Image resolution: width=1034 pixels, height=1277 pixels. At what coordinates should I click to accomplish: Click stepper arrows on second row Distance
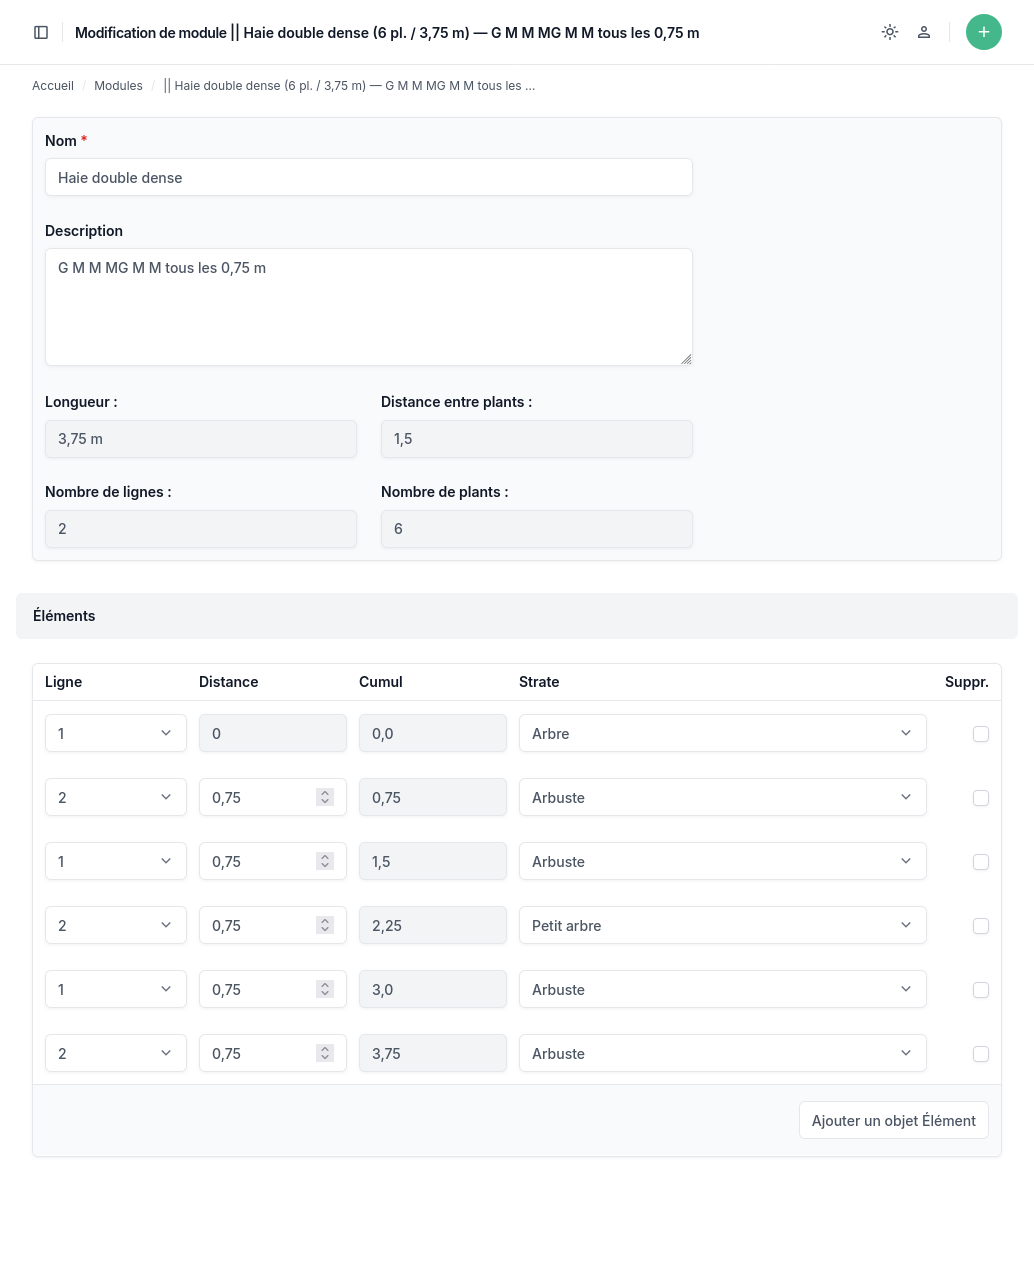point(325,797)
